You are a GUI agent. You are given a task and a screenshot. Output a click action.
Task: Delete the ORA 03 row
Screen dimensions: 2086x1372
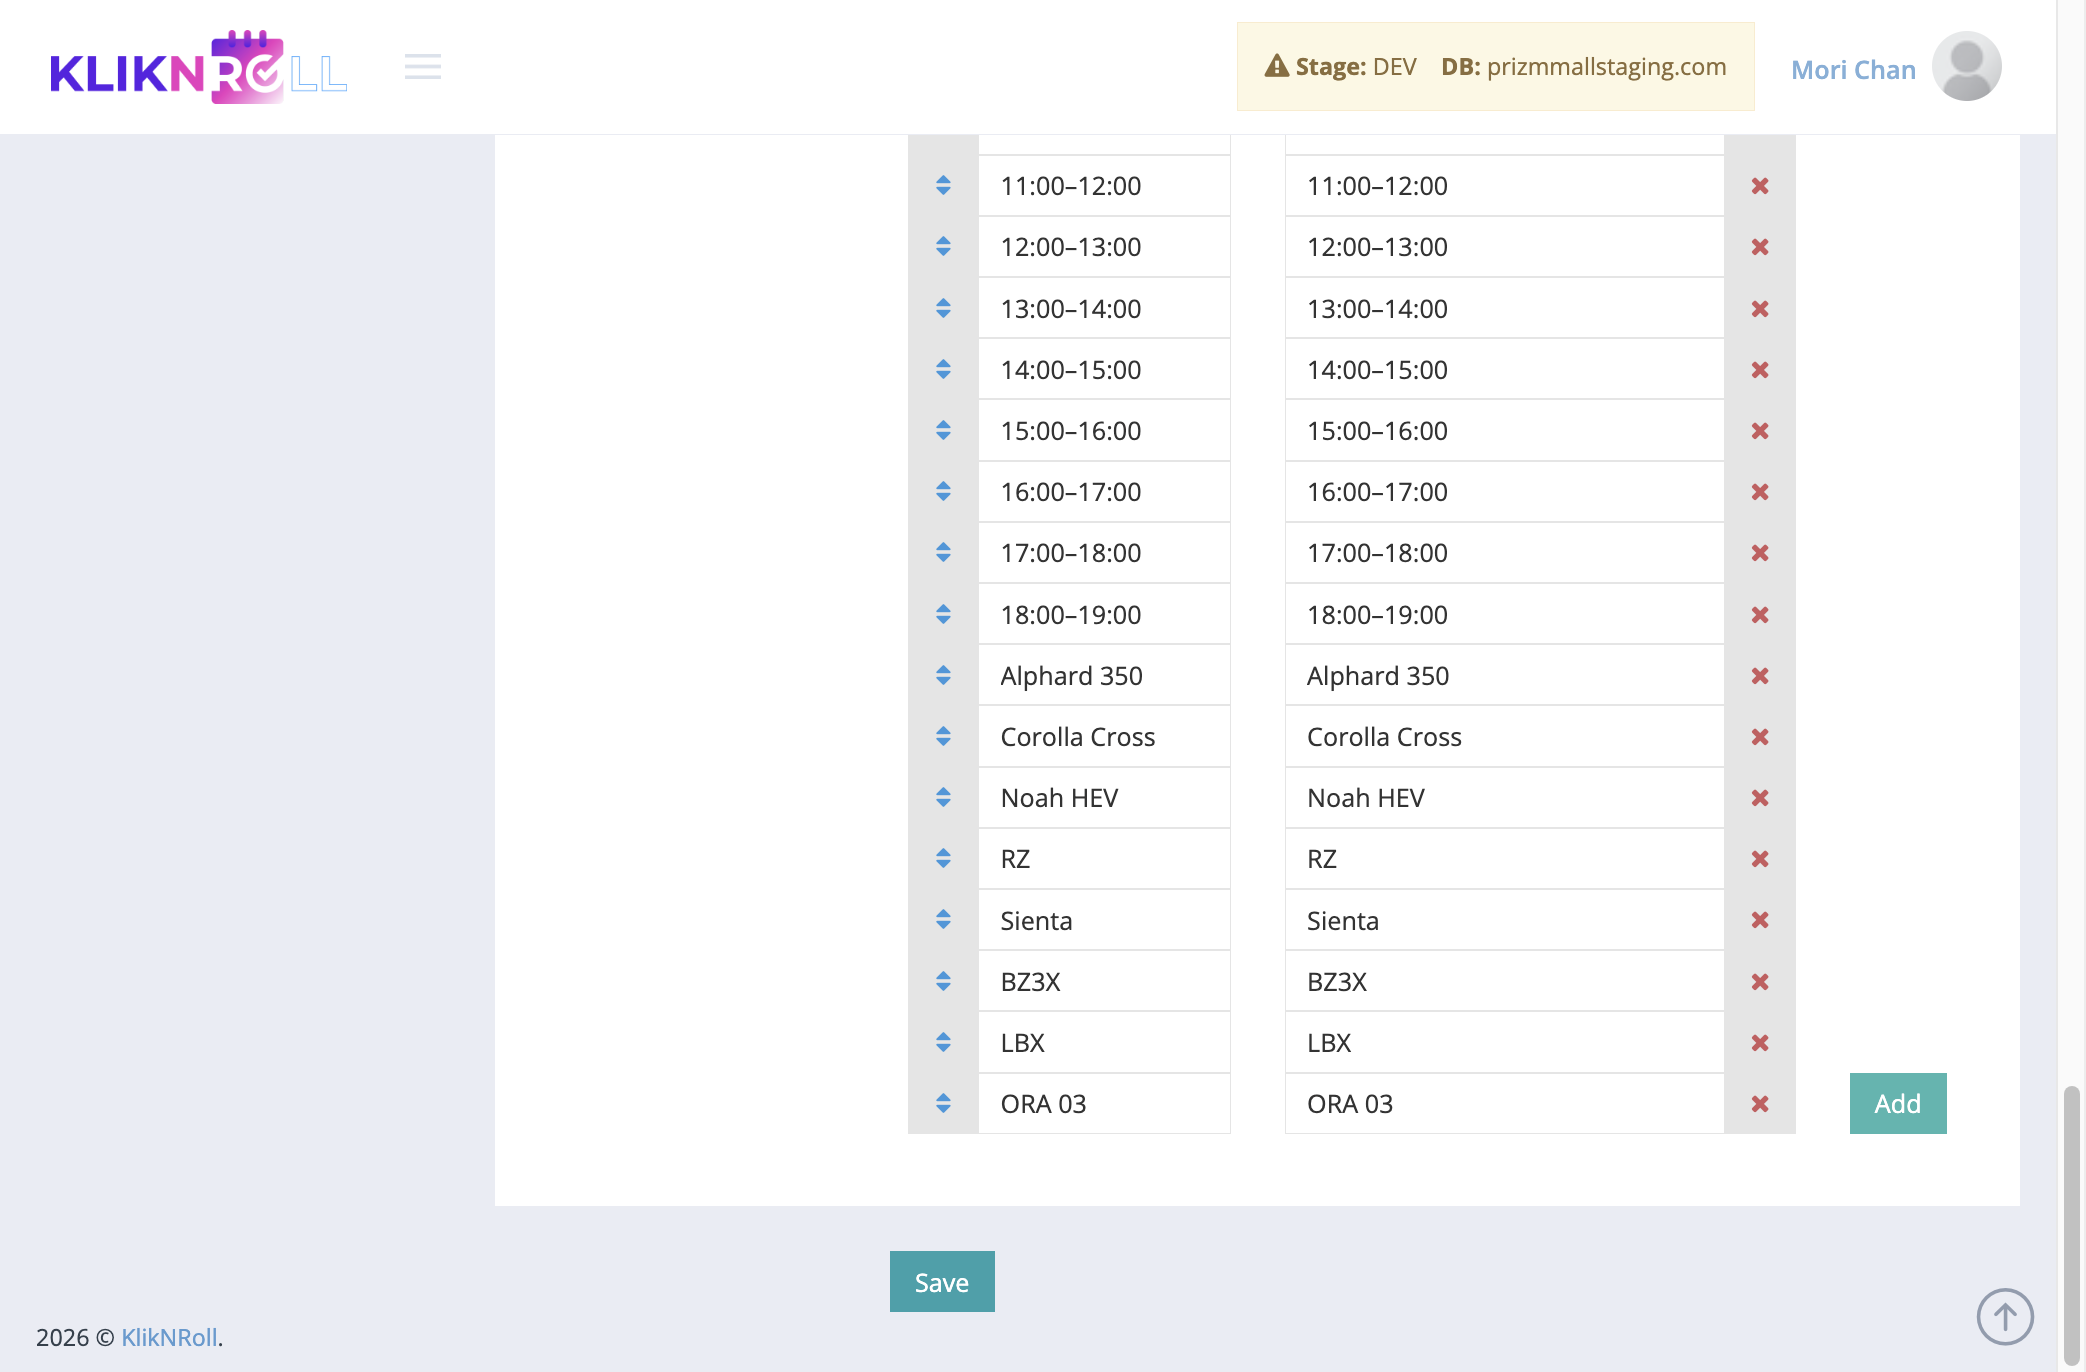[x=1760, y=1104]
